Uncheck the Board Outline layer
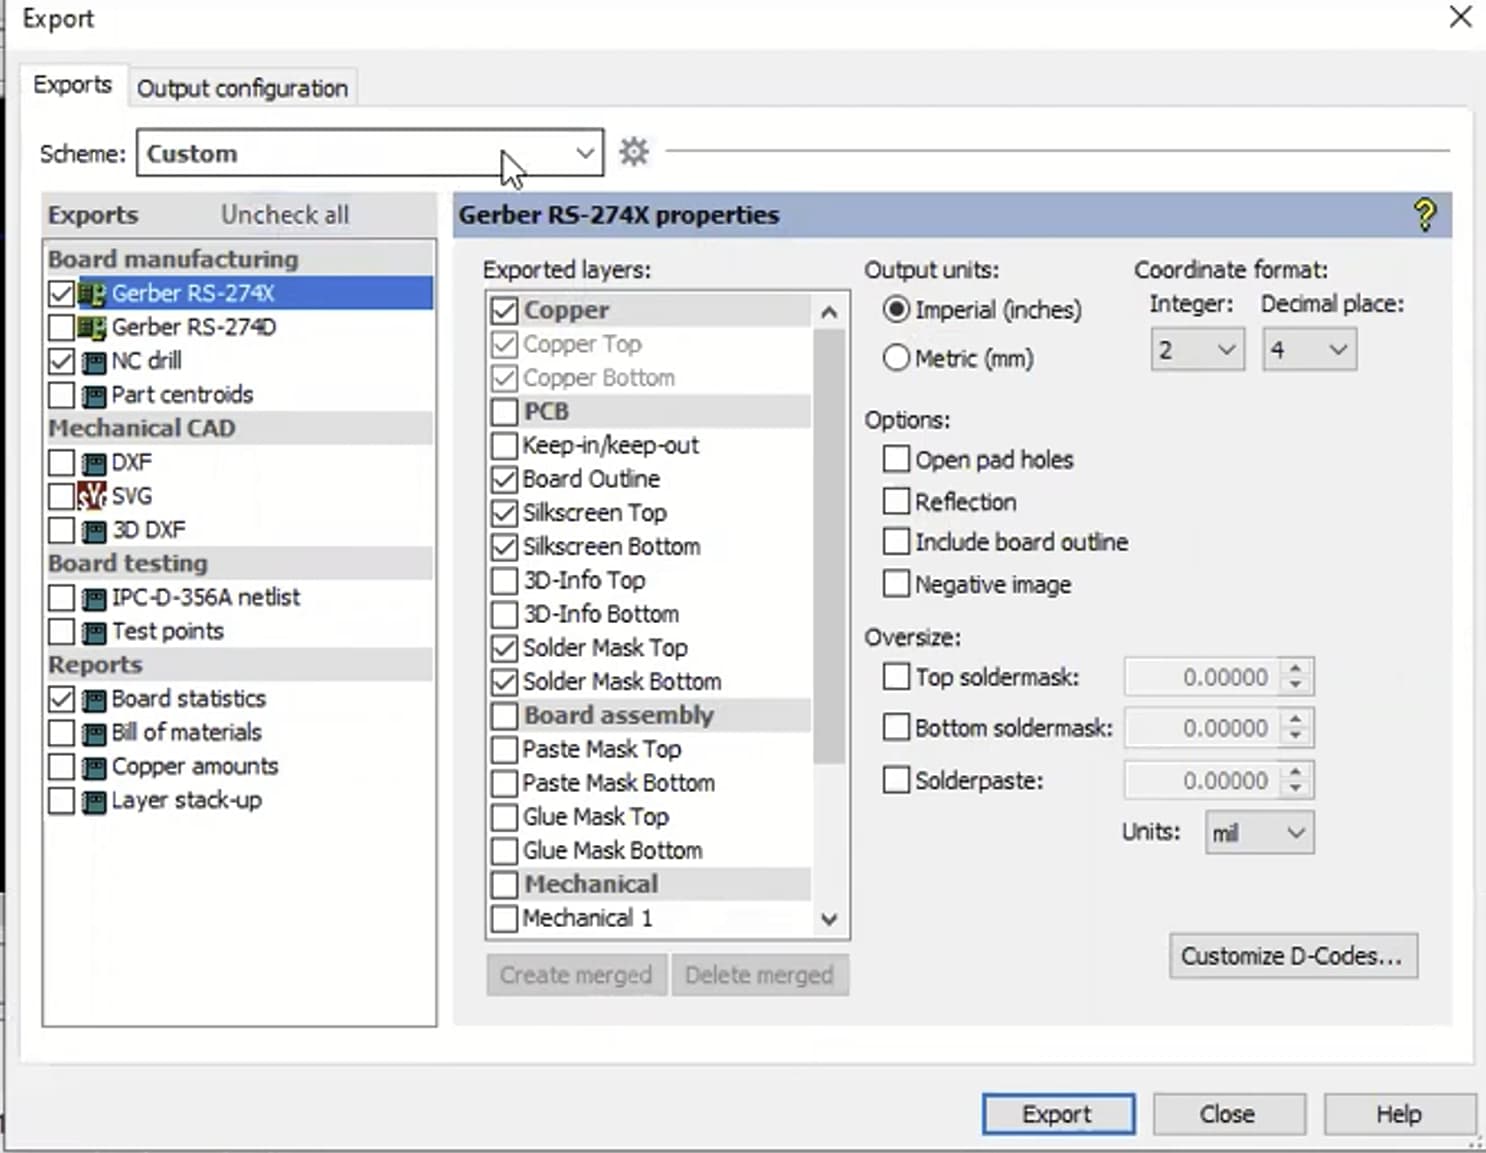The height and width of the screenshot is (1153, 1486). pyautogui.click(x=505, y=479)
